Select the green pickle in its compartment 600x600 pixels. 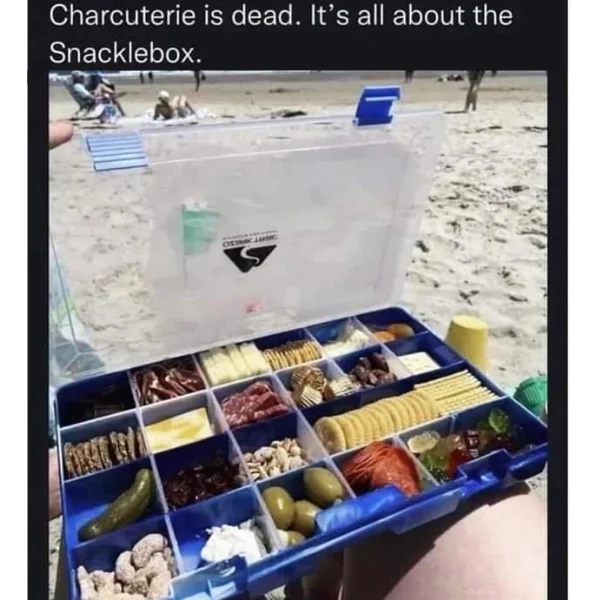(x=117, y=505)
